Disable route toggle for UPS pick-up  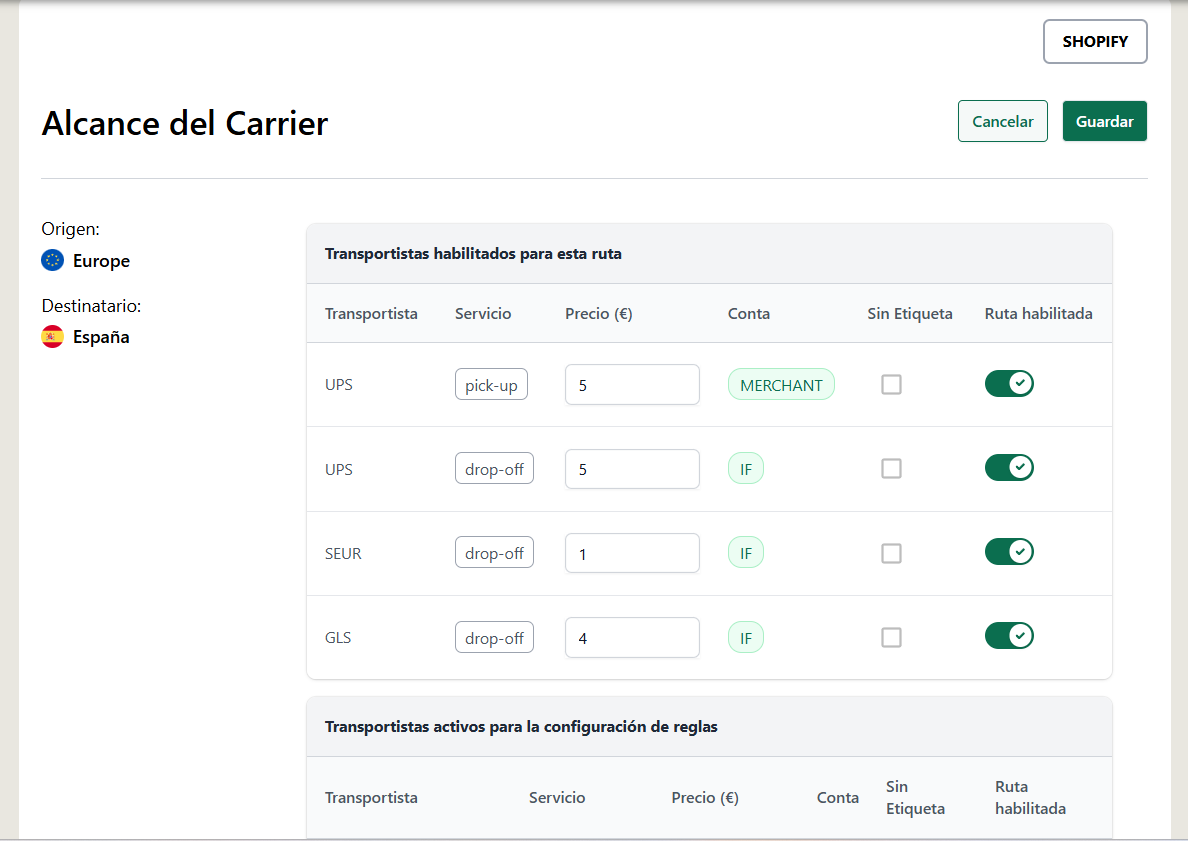(1009, 383)
